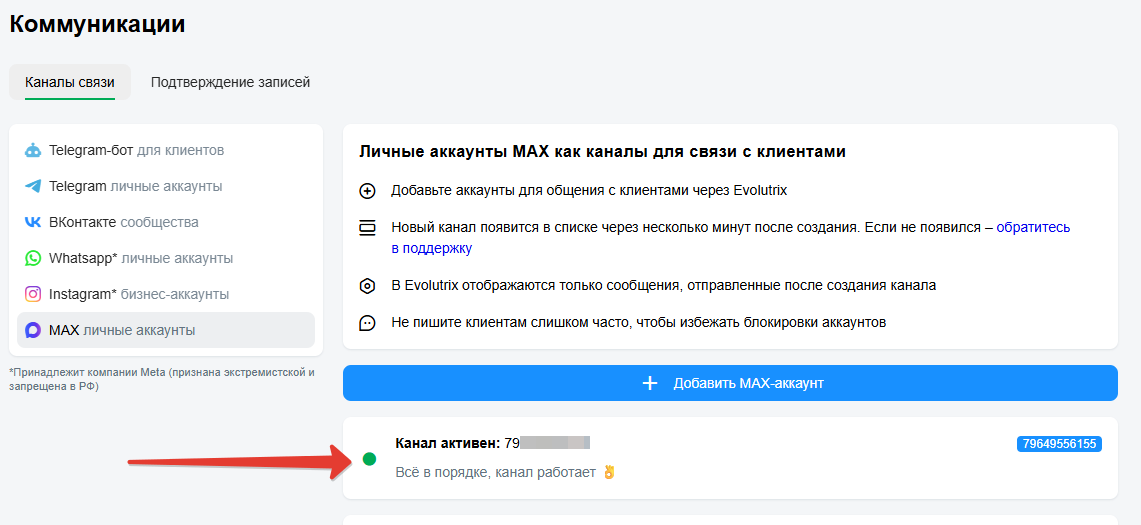The image size is (1141, 525).
Task: Click the Whatsapp green logo icon
Action: coord(33,259)
